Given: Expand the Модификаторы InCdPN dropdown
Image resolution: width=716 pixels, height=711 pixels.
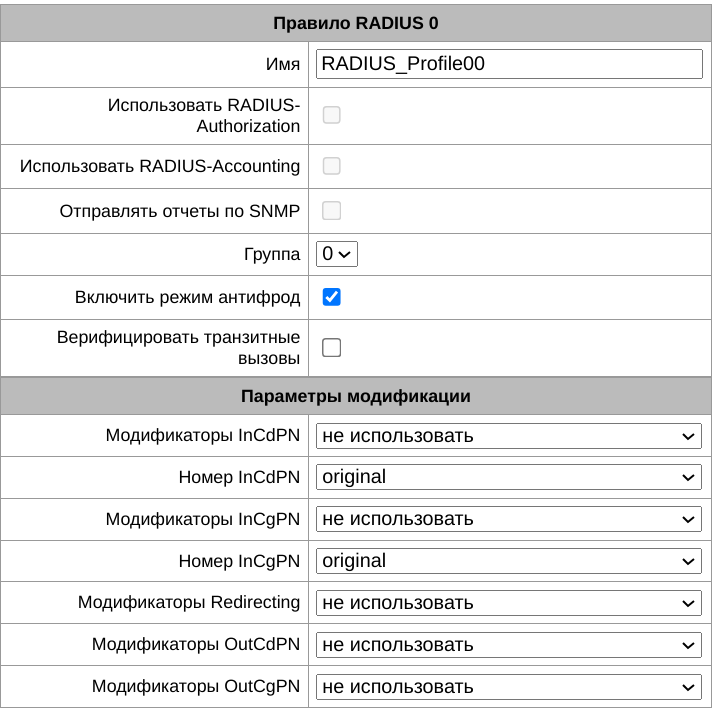Looking at the screenshot, I should click(x=509, y=436).
